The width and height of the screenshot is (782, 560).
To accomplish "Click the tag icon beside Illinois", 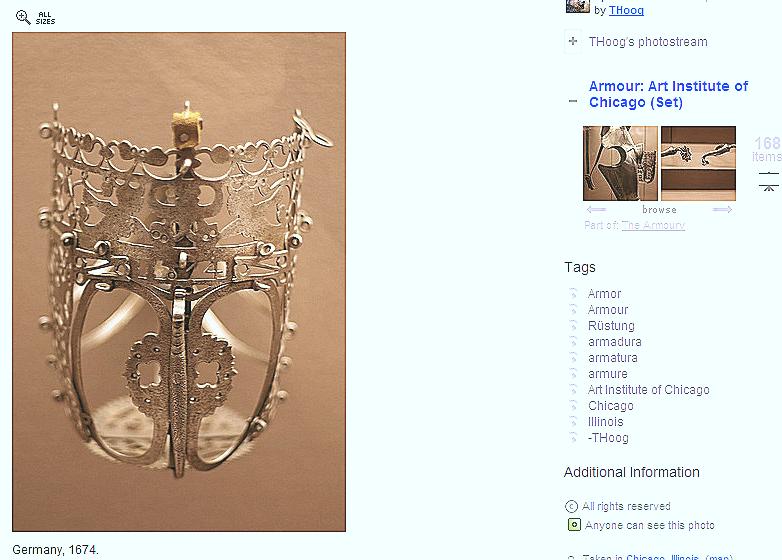I will tap(574, 422).
